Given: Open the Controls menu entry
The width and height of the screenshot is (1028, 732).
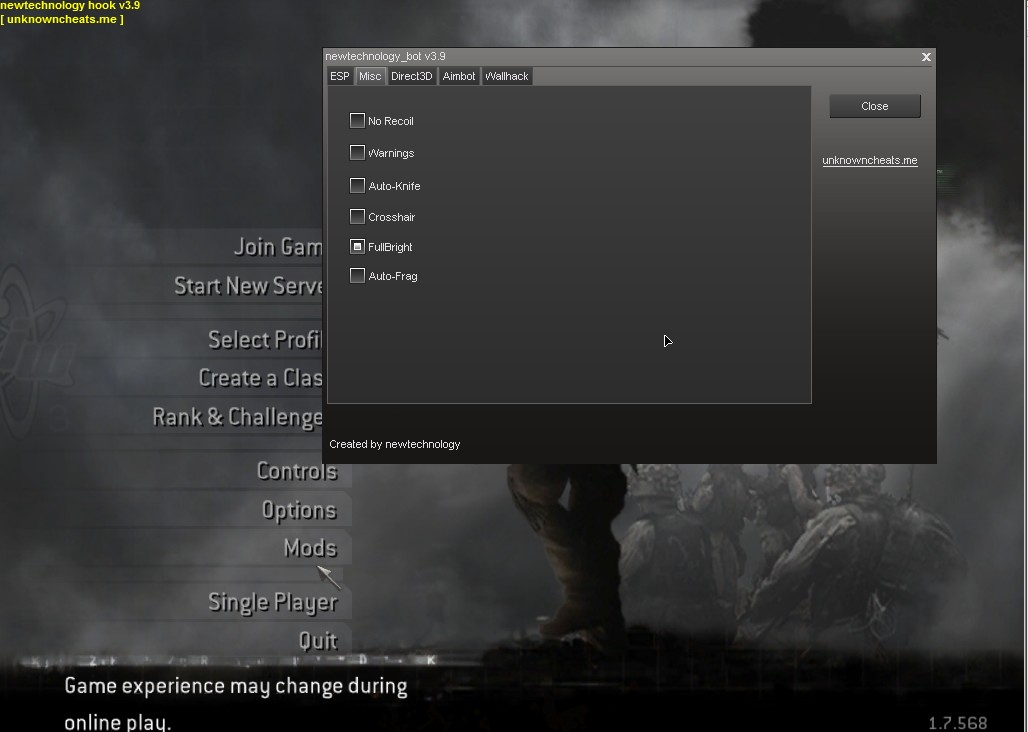Looking at the screenshot, I should 297,471.
